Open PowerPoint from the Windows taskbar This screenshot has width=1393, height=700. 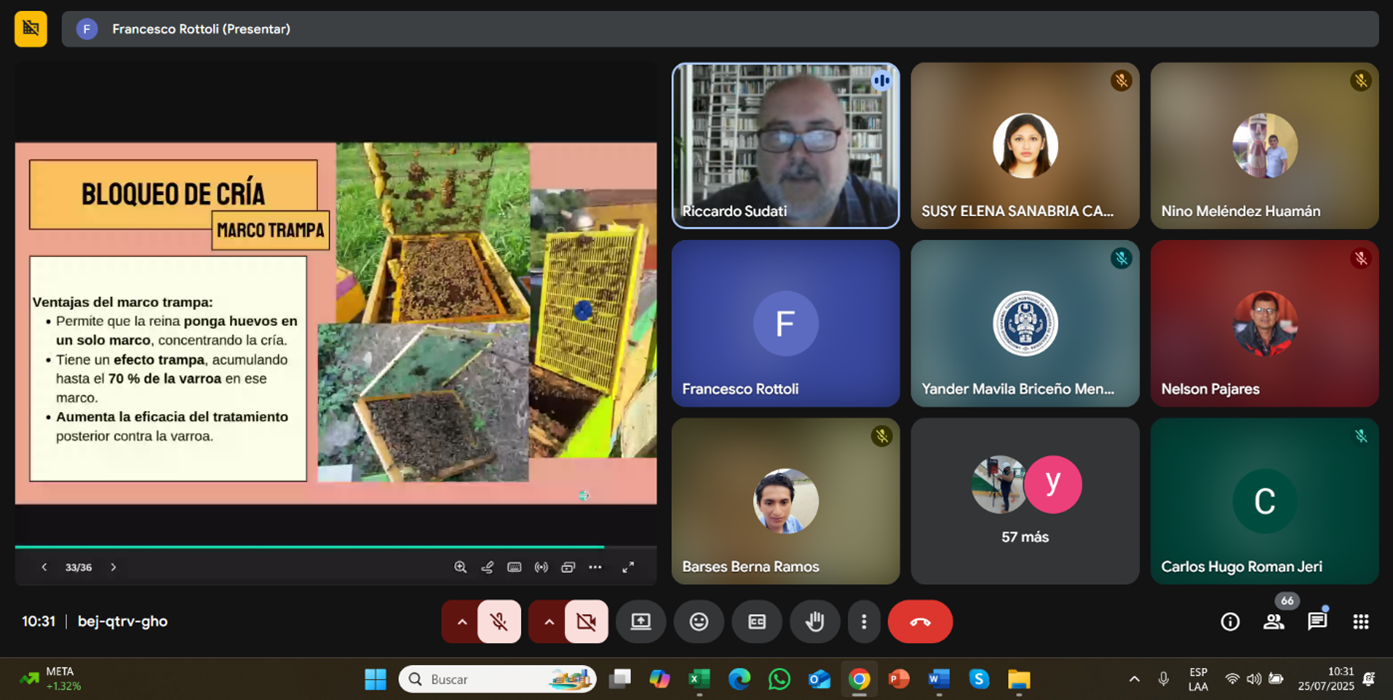click(899, 679)
